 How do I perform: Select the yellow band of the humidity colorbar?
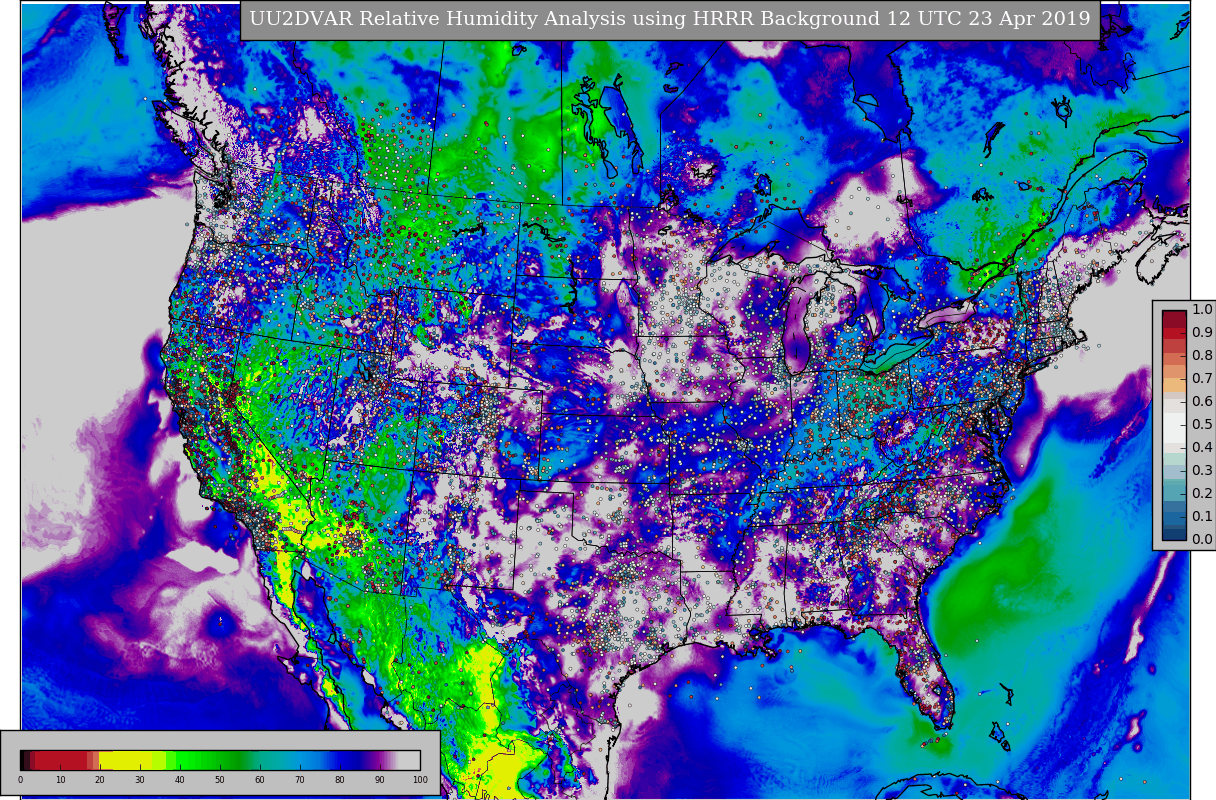coord(125,760)
